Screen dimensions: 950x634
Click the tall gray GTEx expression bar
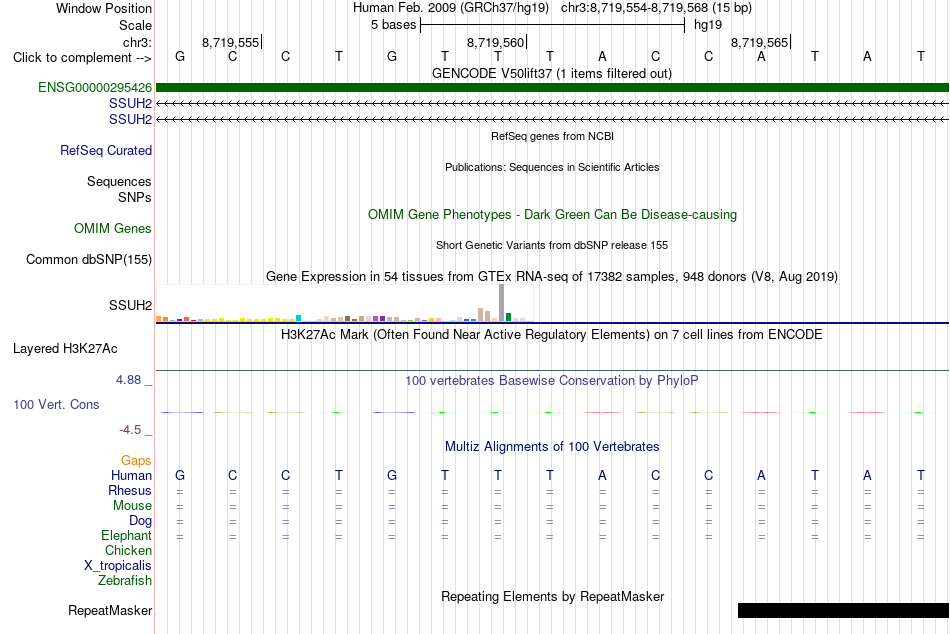[502, 302]
